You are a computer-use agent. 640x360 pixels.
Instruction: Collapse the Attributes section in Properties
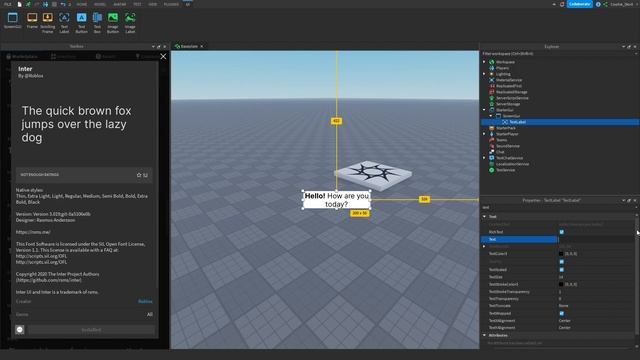484,336
